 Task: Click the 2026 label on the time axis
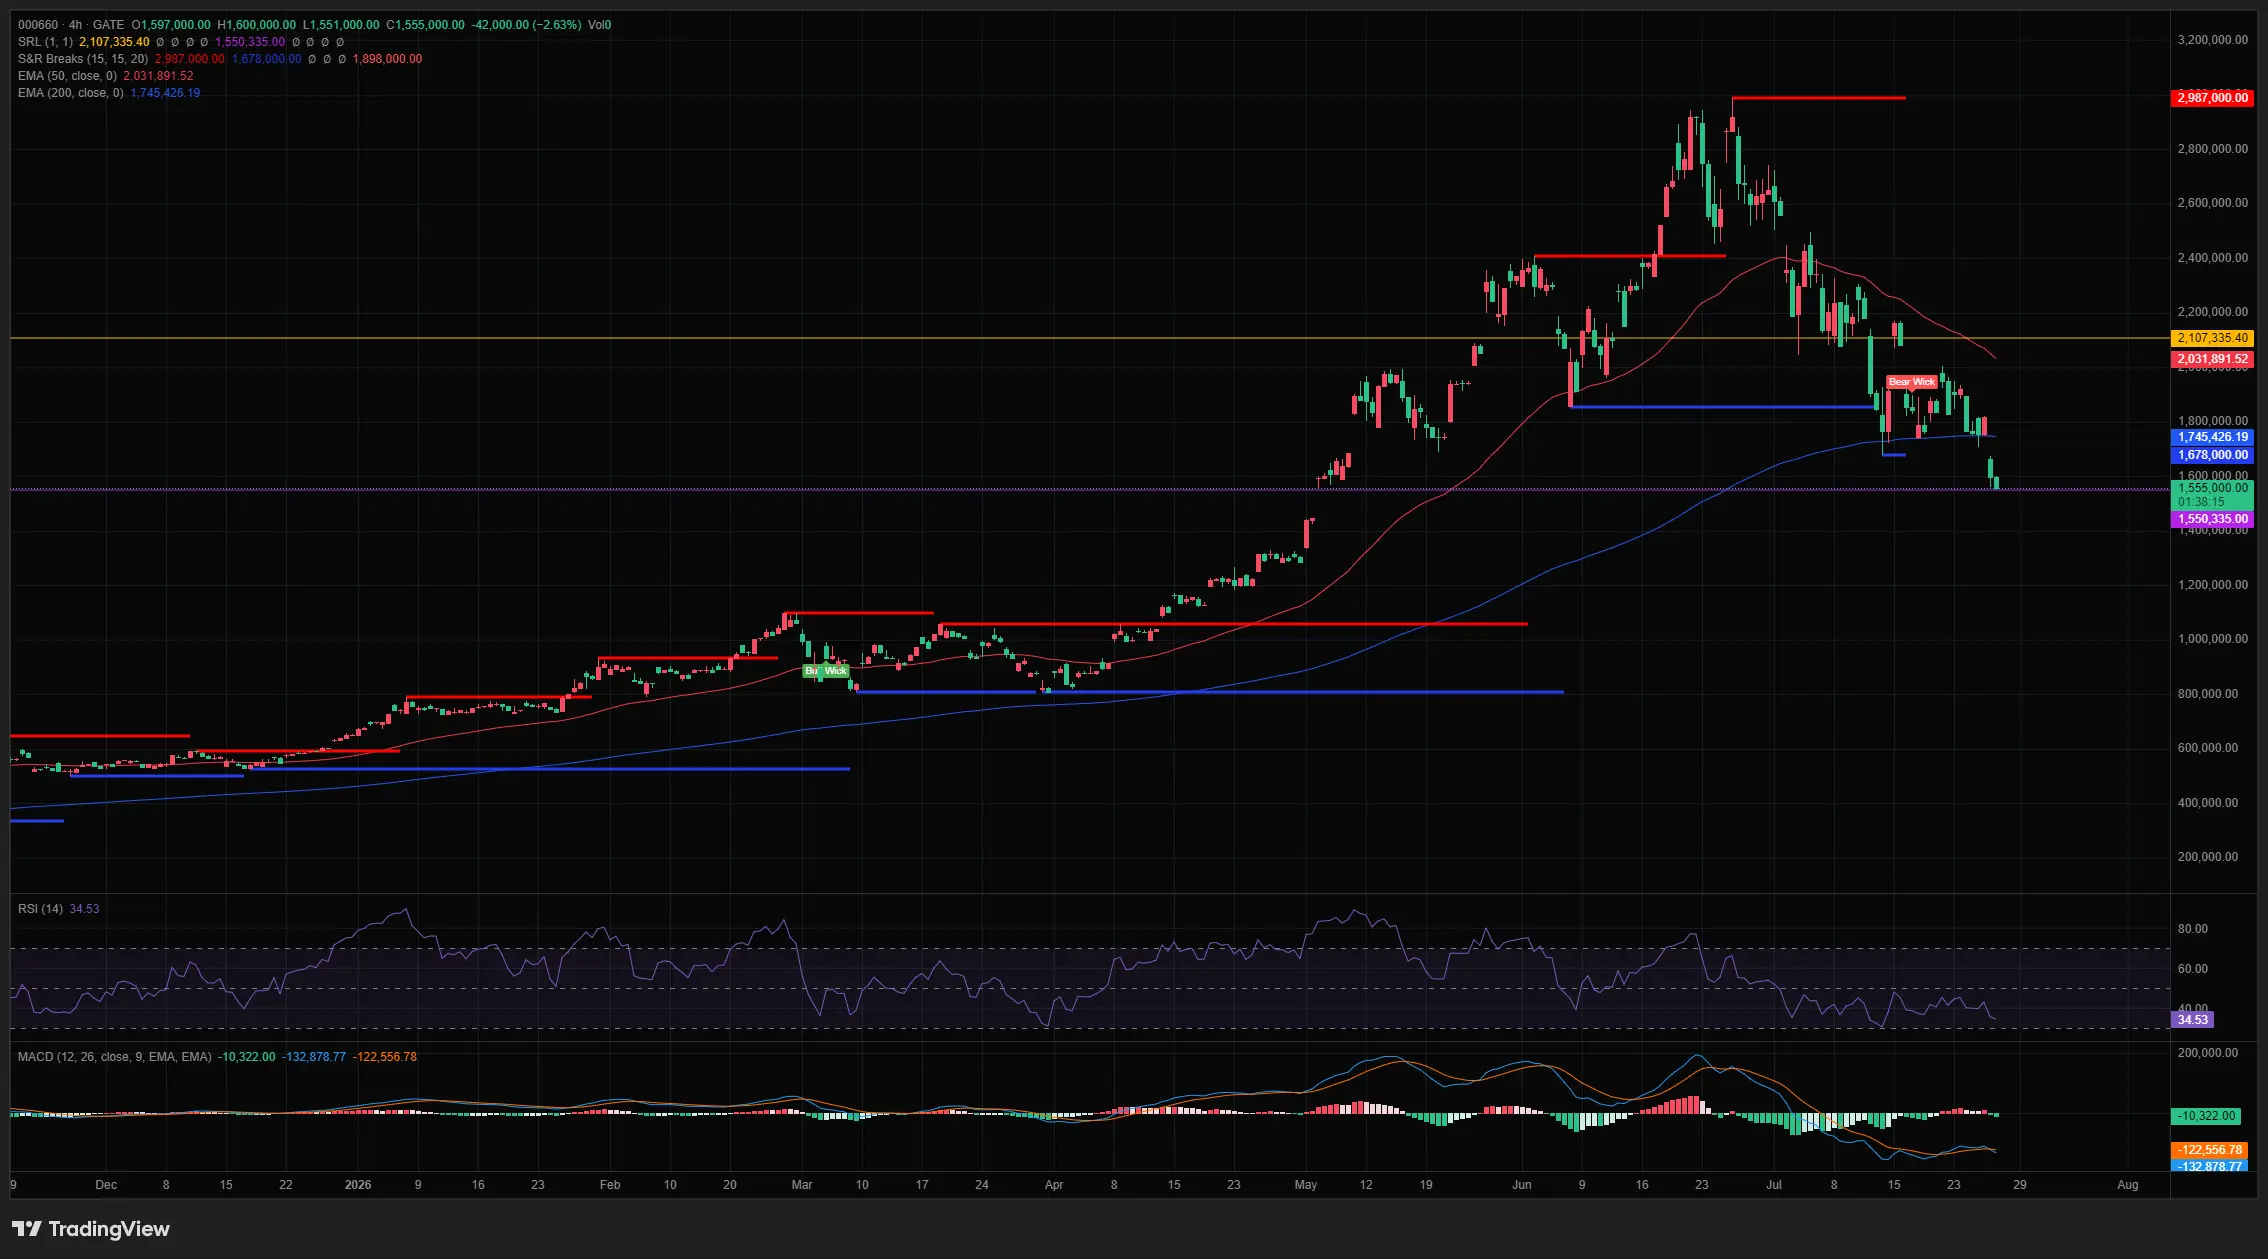coord(358,1185)
